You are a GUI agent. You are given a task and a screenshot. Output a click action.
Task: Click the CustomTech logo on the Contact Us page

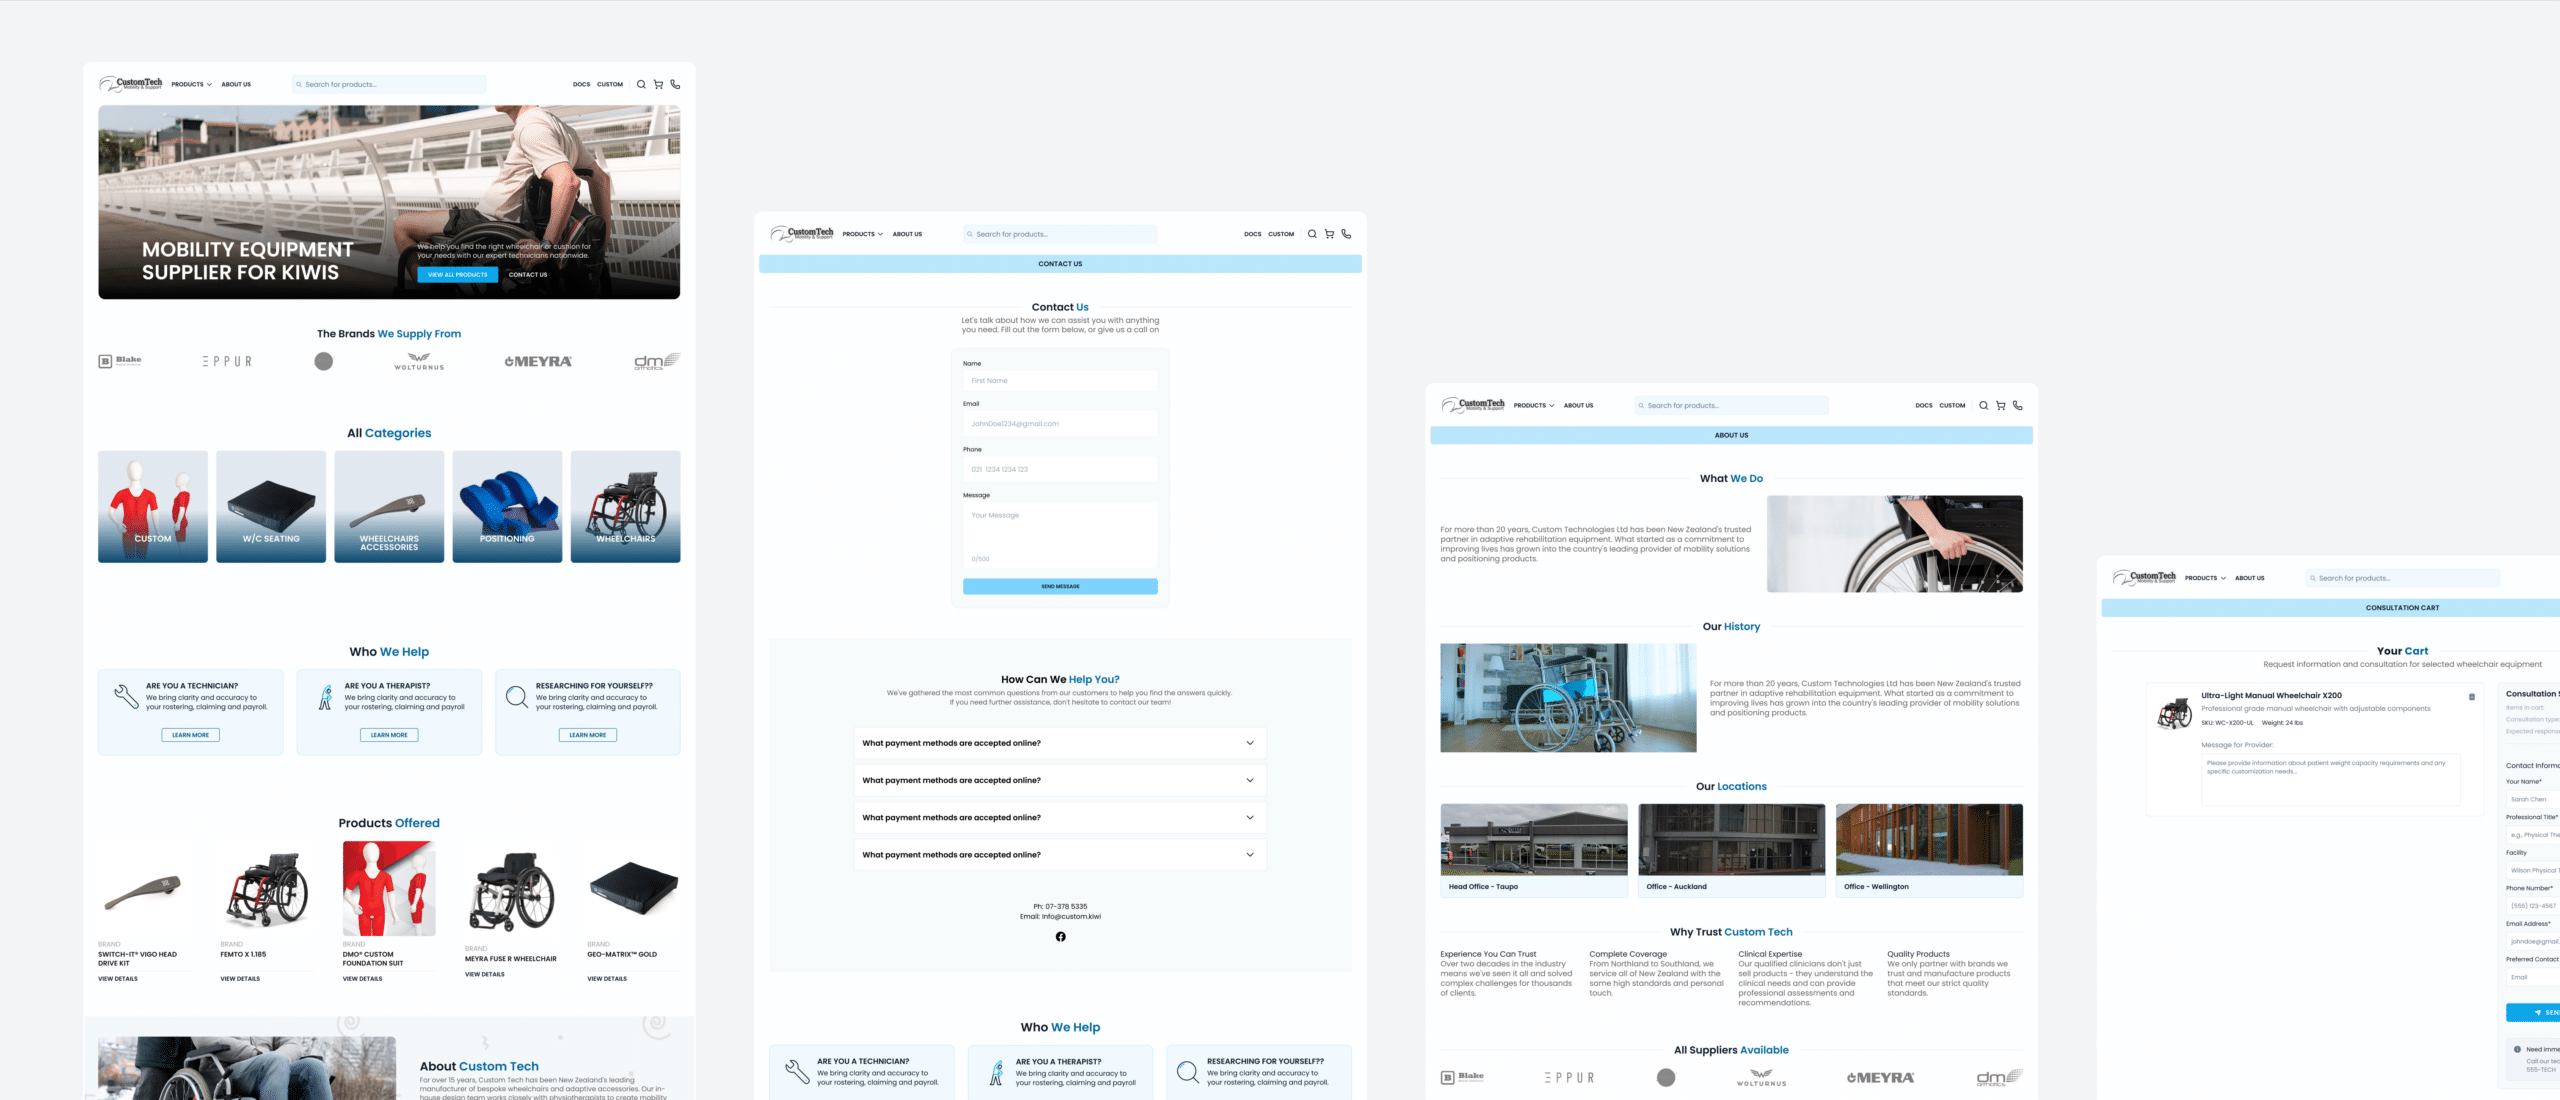click(x=802, y=234)
